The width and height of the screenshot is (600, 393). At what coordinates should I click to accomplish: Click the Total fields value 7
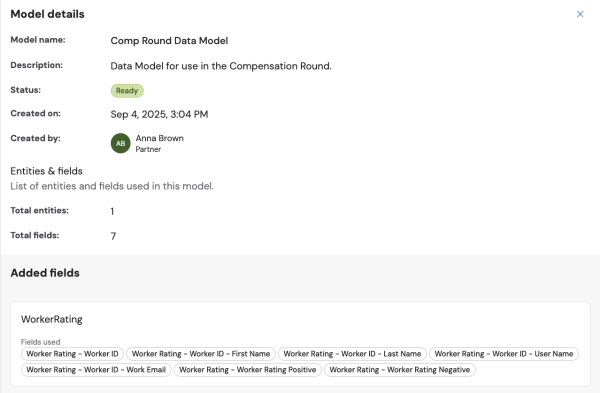pos(113,236)
